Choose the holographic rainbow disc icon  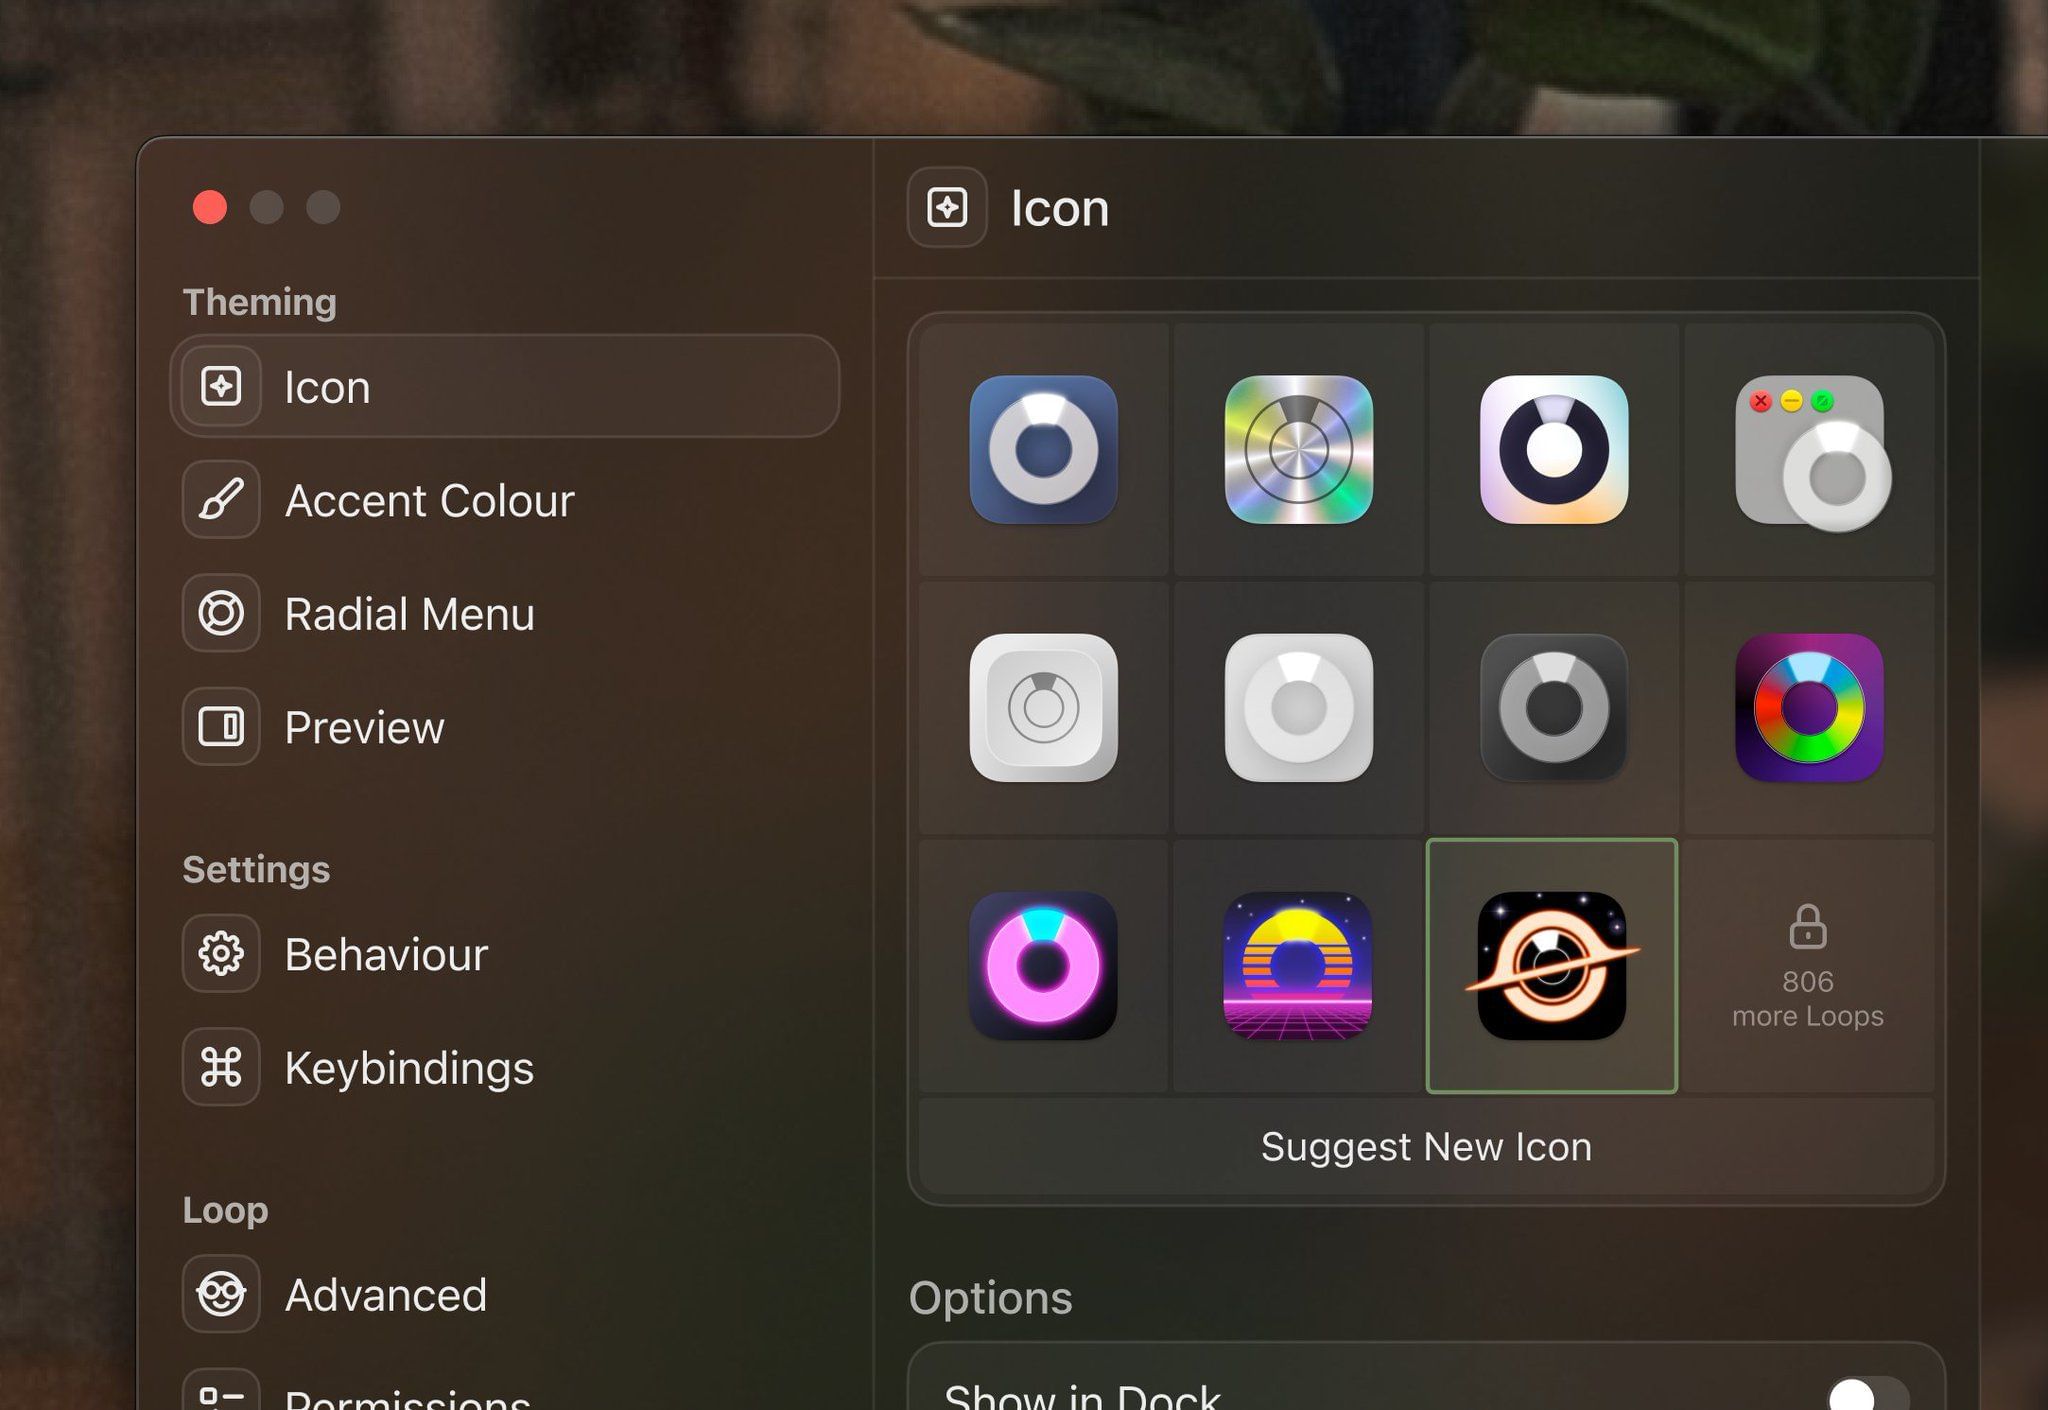pyautogui.click(x=1298, y=451)
